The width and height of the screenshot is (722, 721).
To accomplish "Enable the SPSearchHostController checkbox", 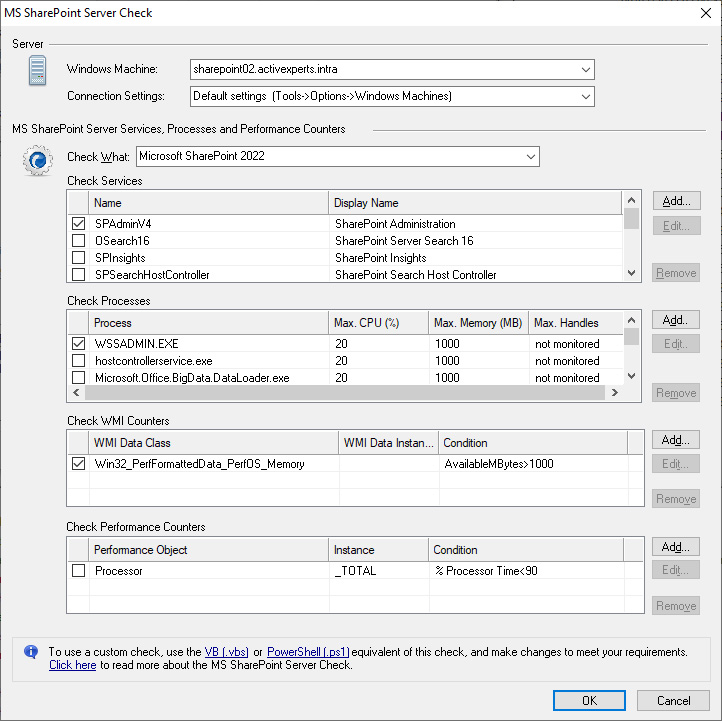I will click(x=79, y=275).
